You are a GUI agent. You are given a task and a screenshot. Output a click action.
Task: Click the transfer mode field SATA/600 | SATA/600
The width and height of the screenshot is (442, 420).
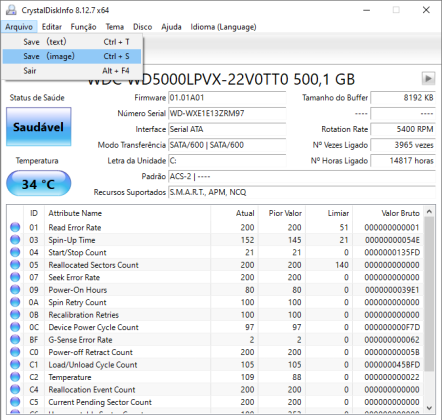point(227,145)
